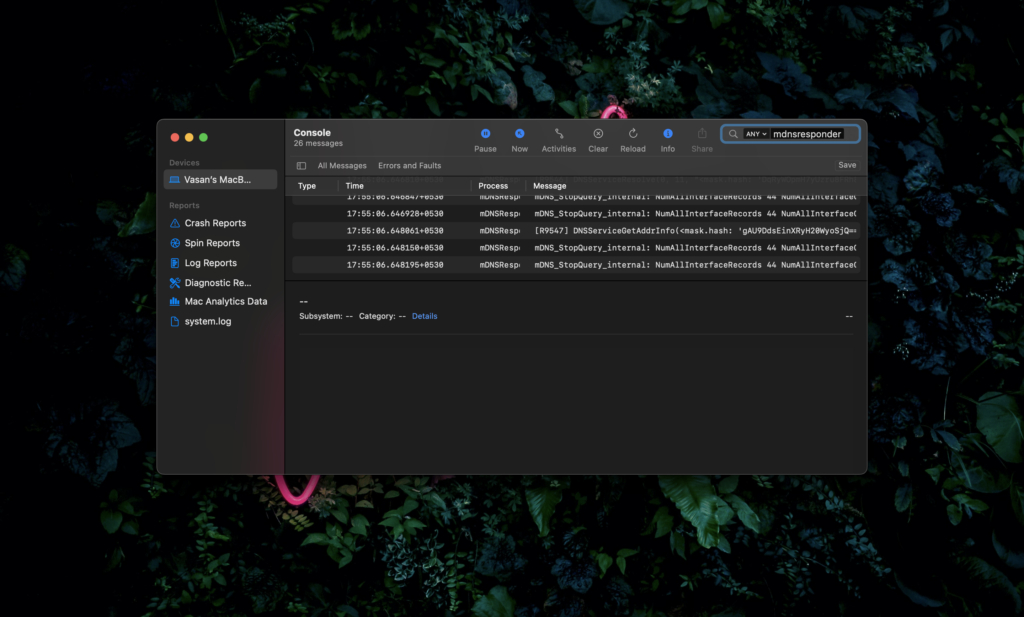Click the Crash Reports warning icon

click(174, 223)
